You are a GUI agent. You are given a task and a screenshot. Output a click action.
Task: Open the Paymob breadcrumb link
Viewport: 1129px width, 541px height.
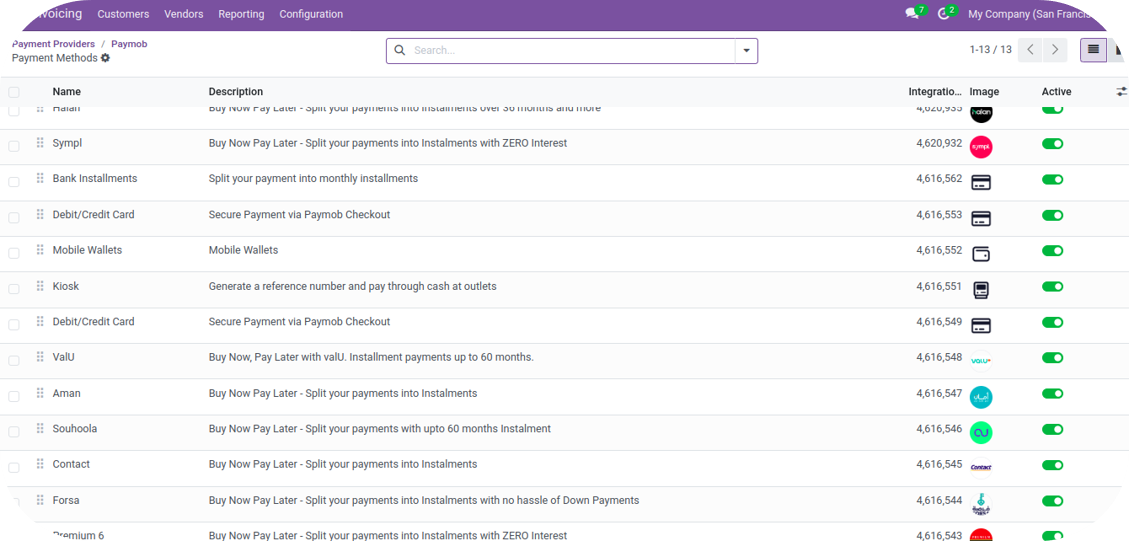click(x=129, y=44)
